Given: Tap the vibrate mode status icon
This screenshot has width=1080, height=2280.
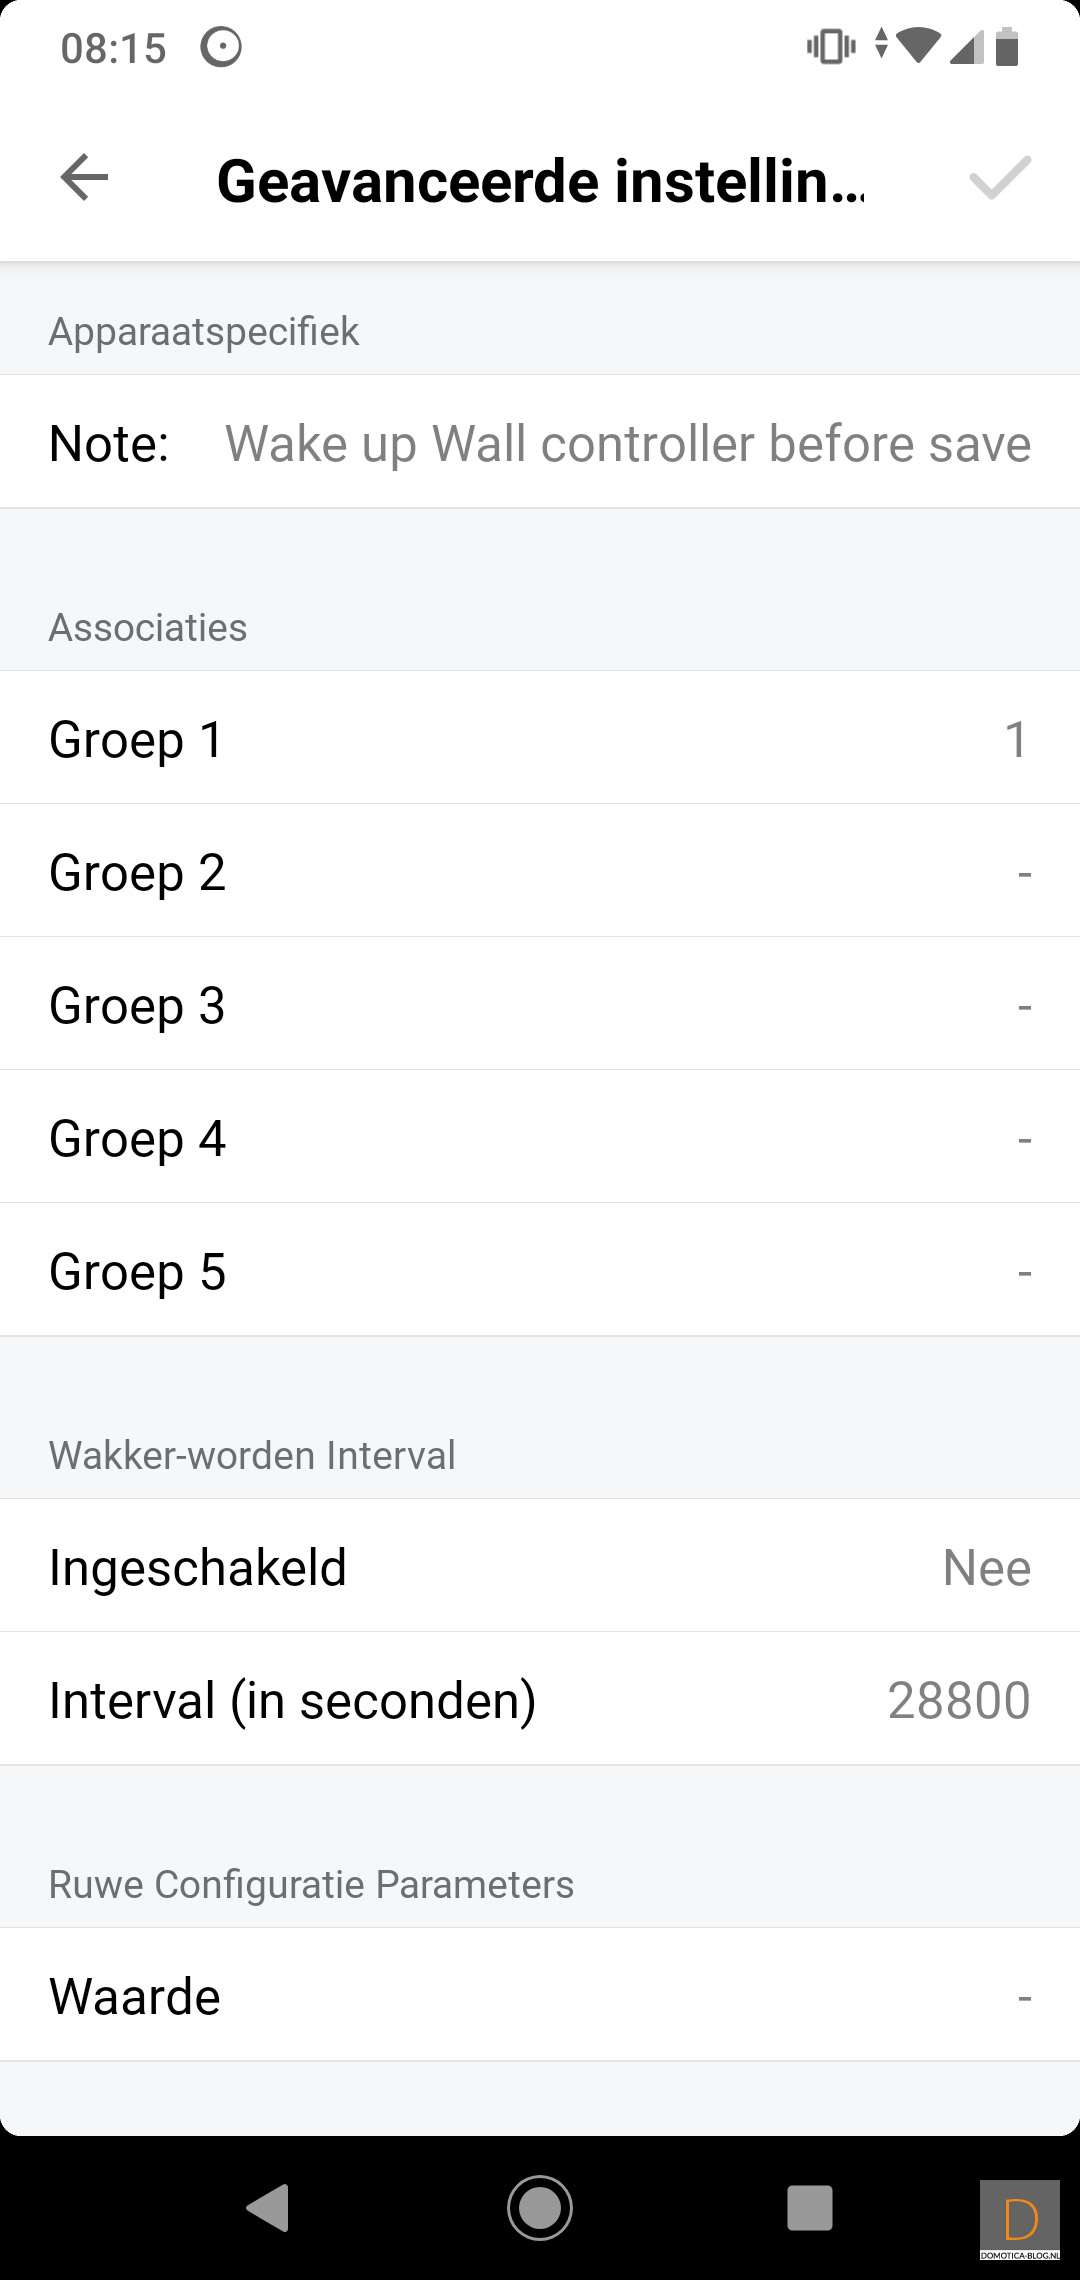Looking at the screenshot, I should pyautogui.click(x=830, y=47).
